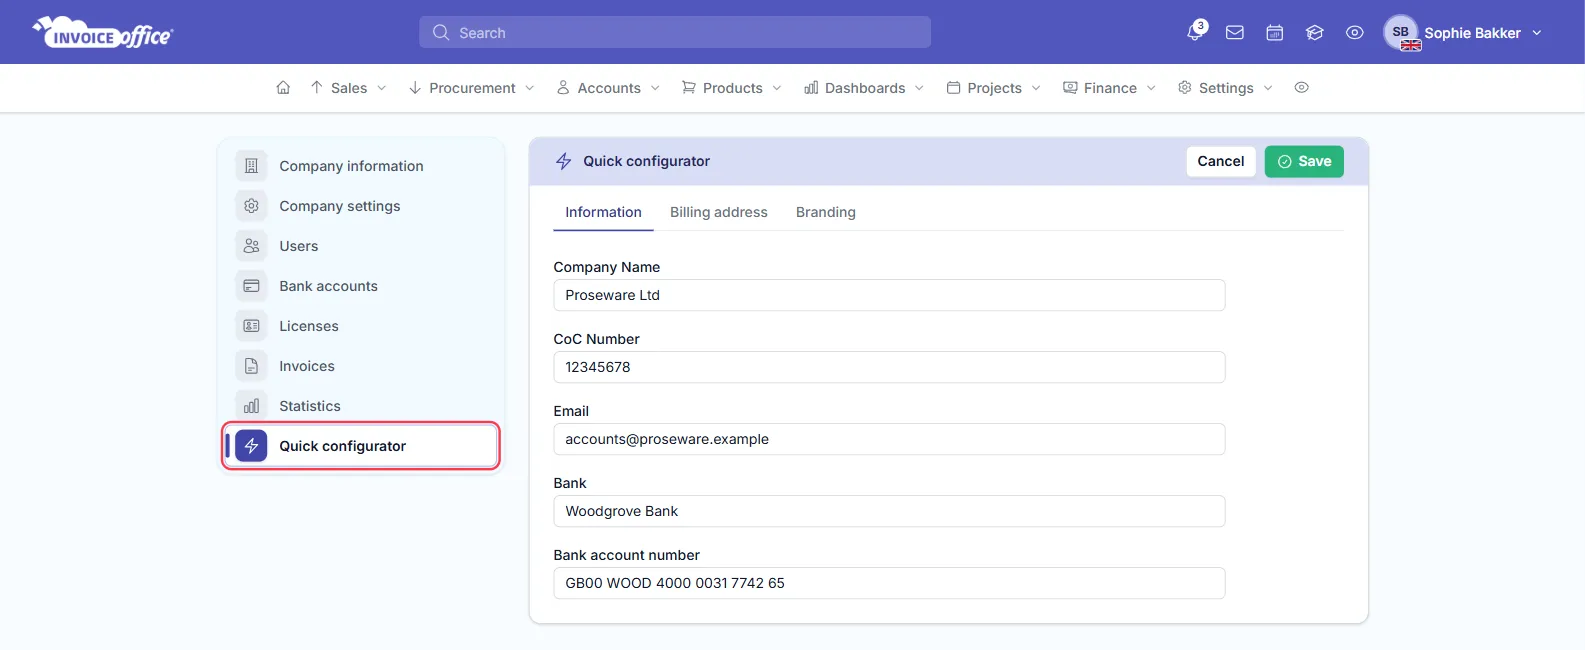This screenshot has width=1585, height=650.
Task: Click the Bank field with Woodgrove Bank
Action: pos(889,511)
